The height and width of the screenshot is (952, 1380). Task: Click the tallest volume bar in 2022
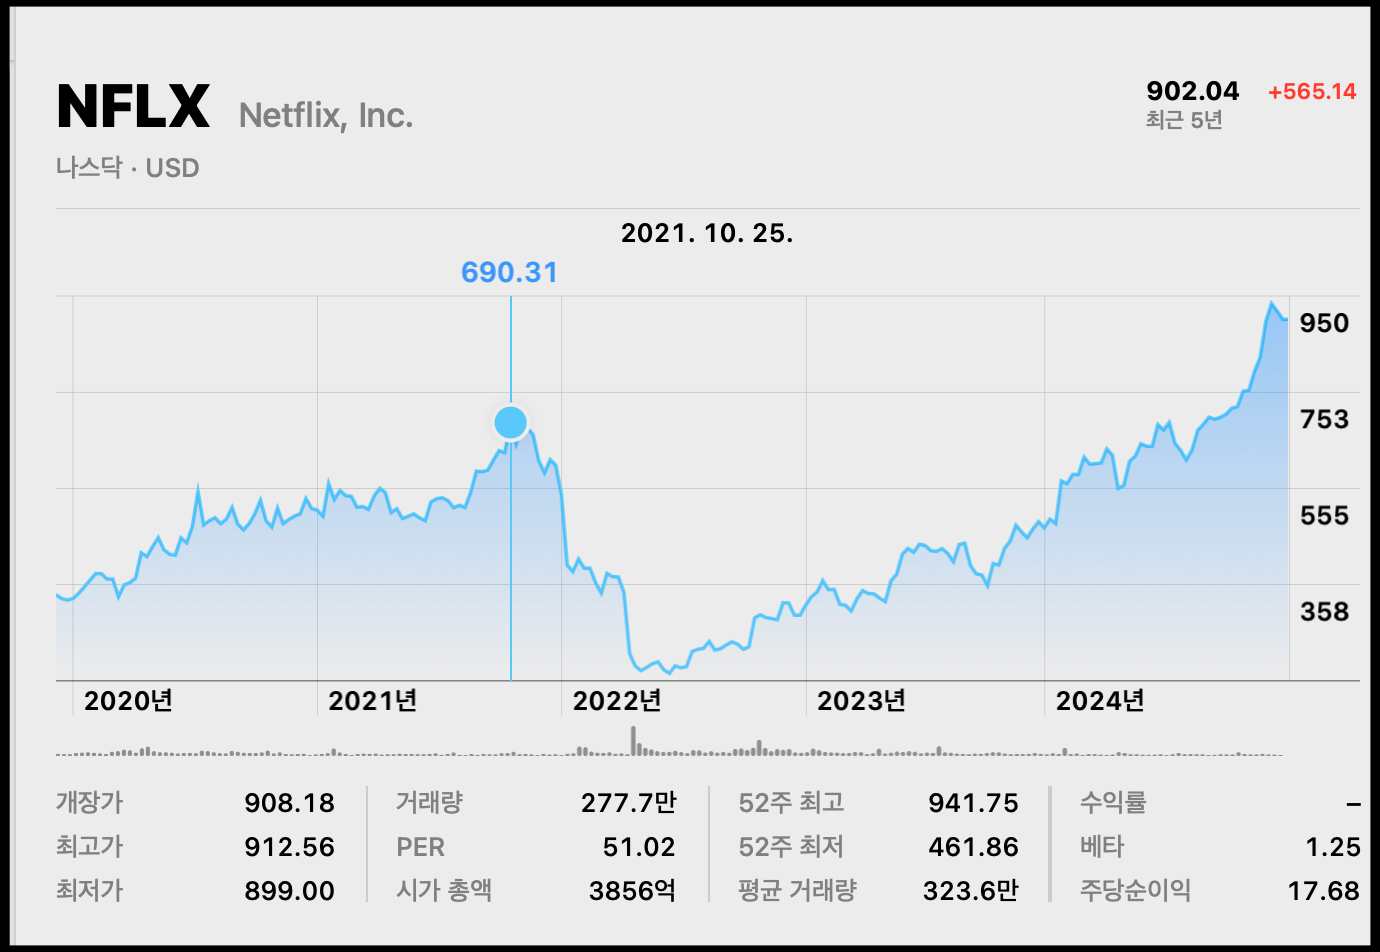tap(633, 741)
